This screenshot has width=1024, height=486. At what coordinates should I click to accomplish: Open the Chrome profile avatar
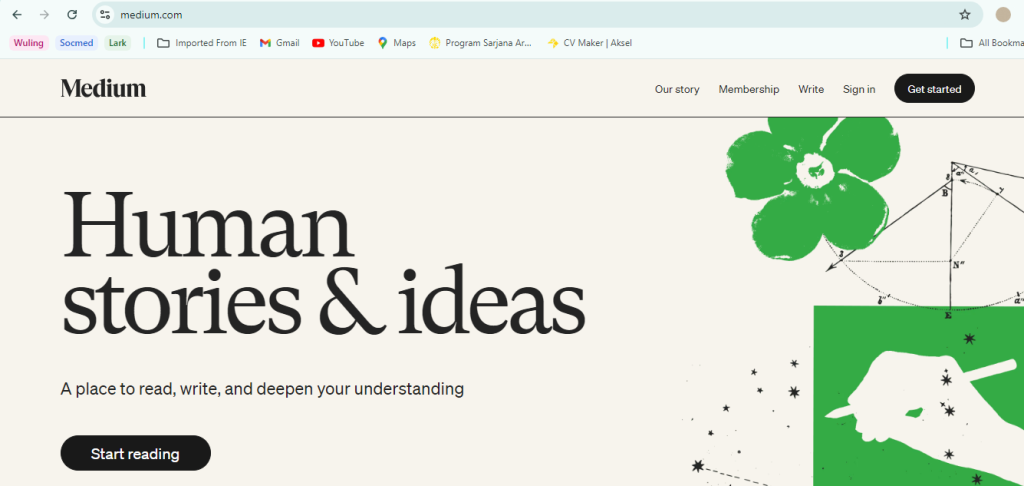point(1003,15)
